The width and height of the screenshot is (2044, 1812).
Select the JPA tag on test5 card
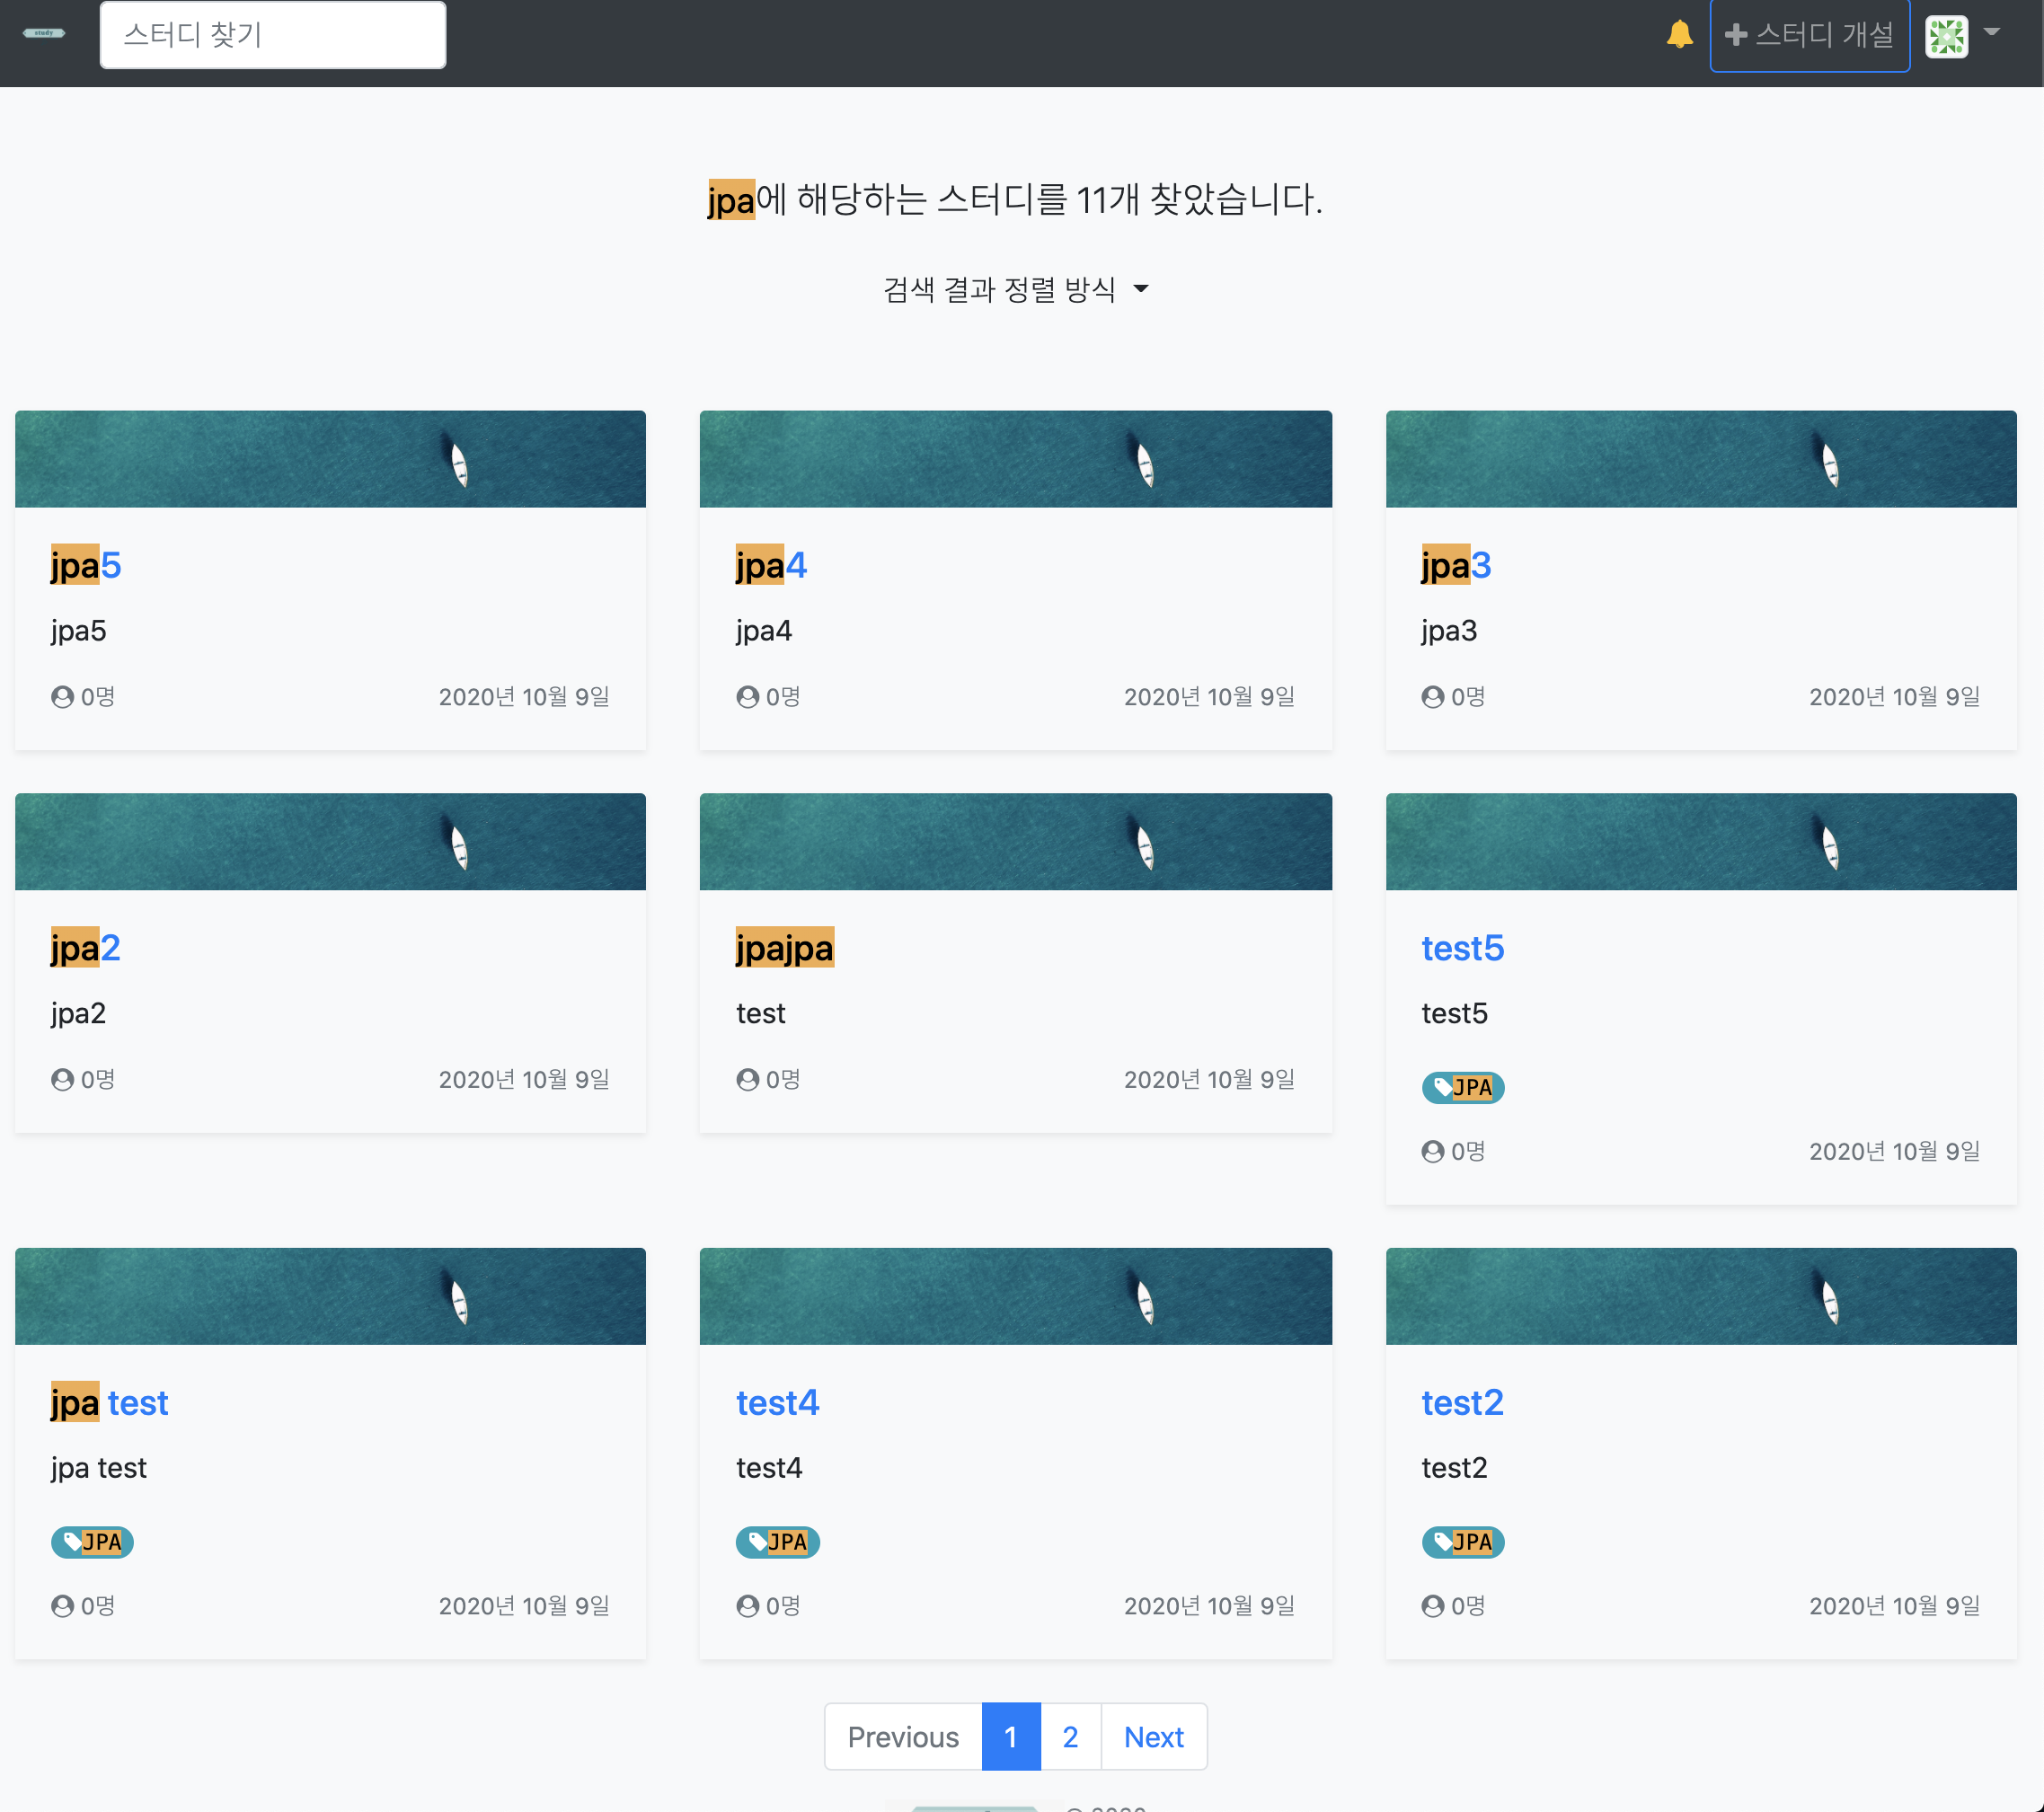tap(1462, 1087)
